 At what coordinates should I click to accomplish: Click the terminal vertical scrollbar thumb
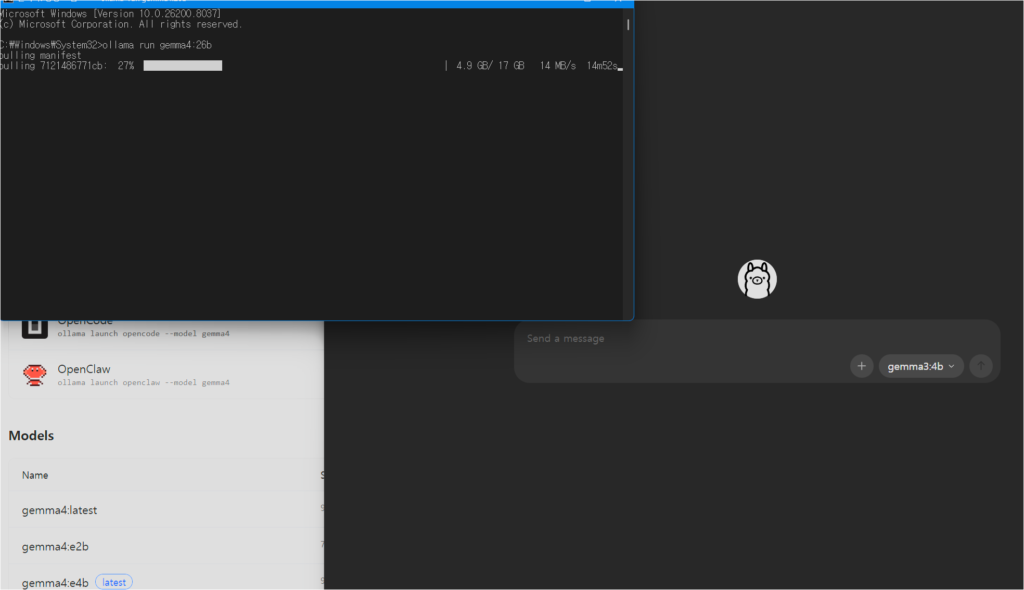click(x=628, y=24)
